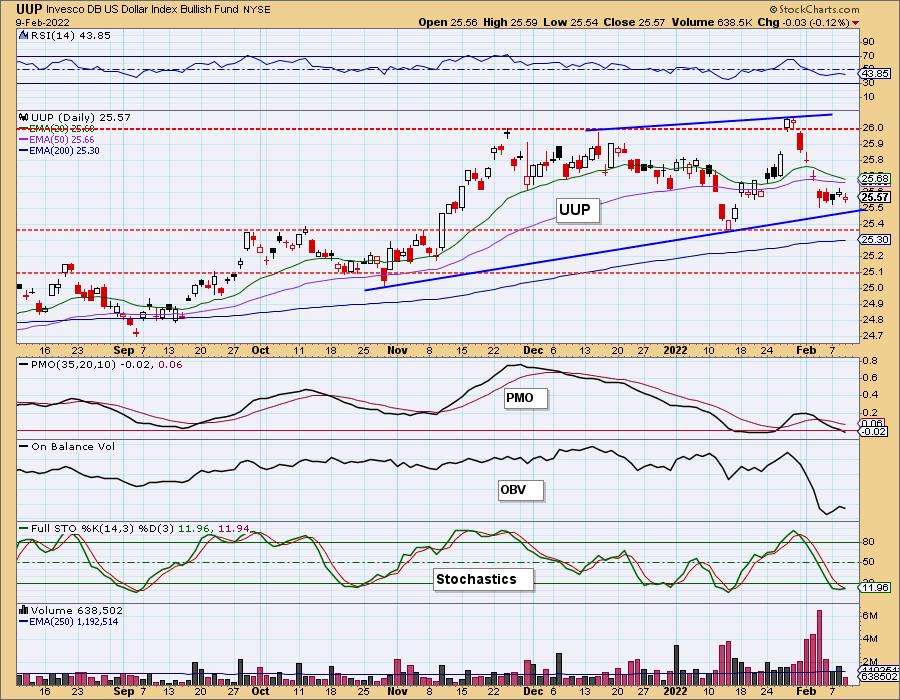Click the 25.68 price tag on right axis
The width and height of the screenshot is (900, 700).
coord(876,179)
